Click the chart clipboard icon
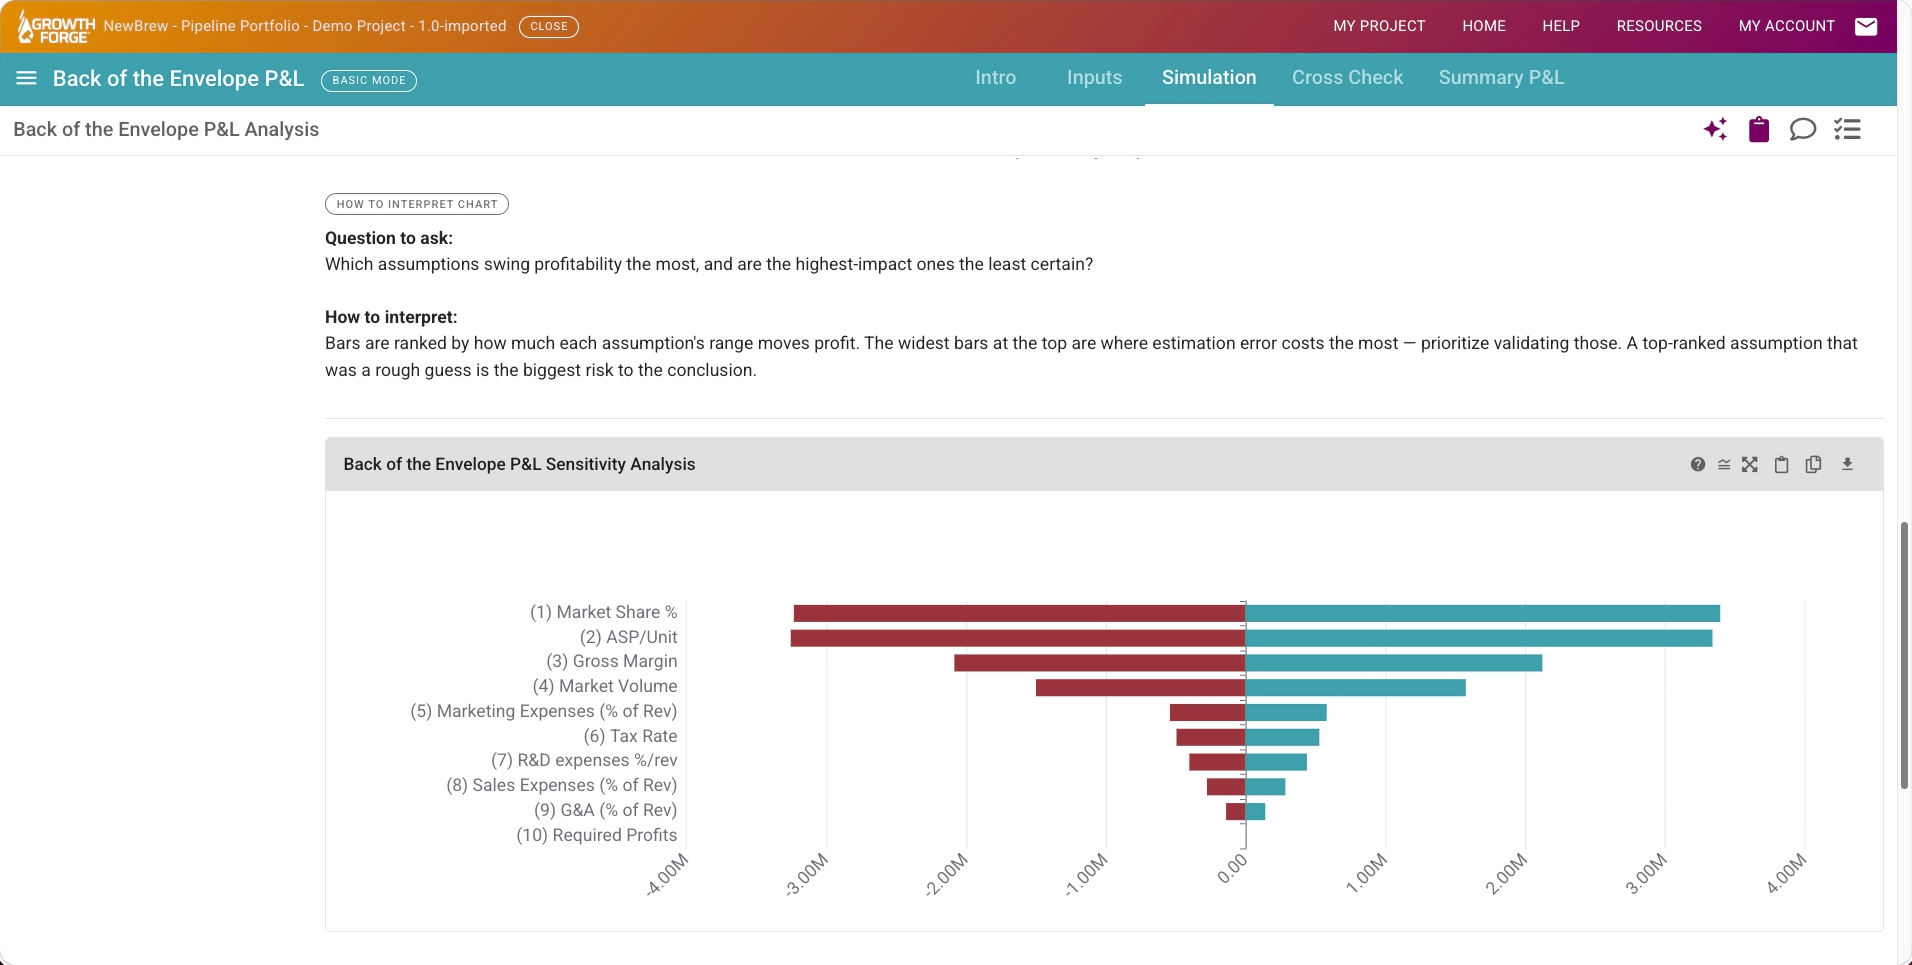The image size is (1912, 965). (1781, 464)
